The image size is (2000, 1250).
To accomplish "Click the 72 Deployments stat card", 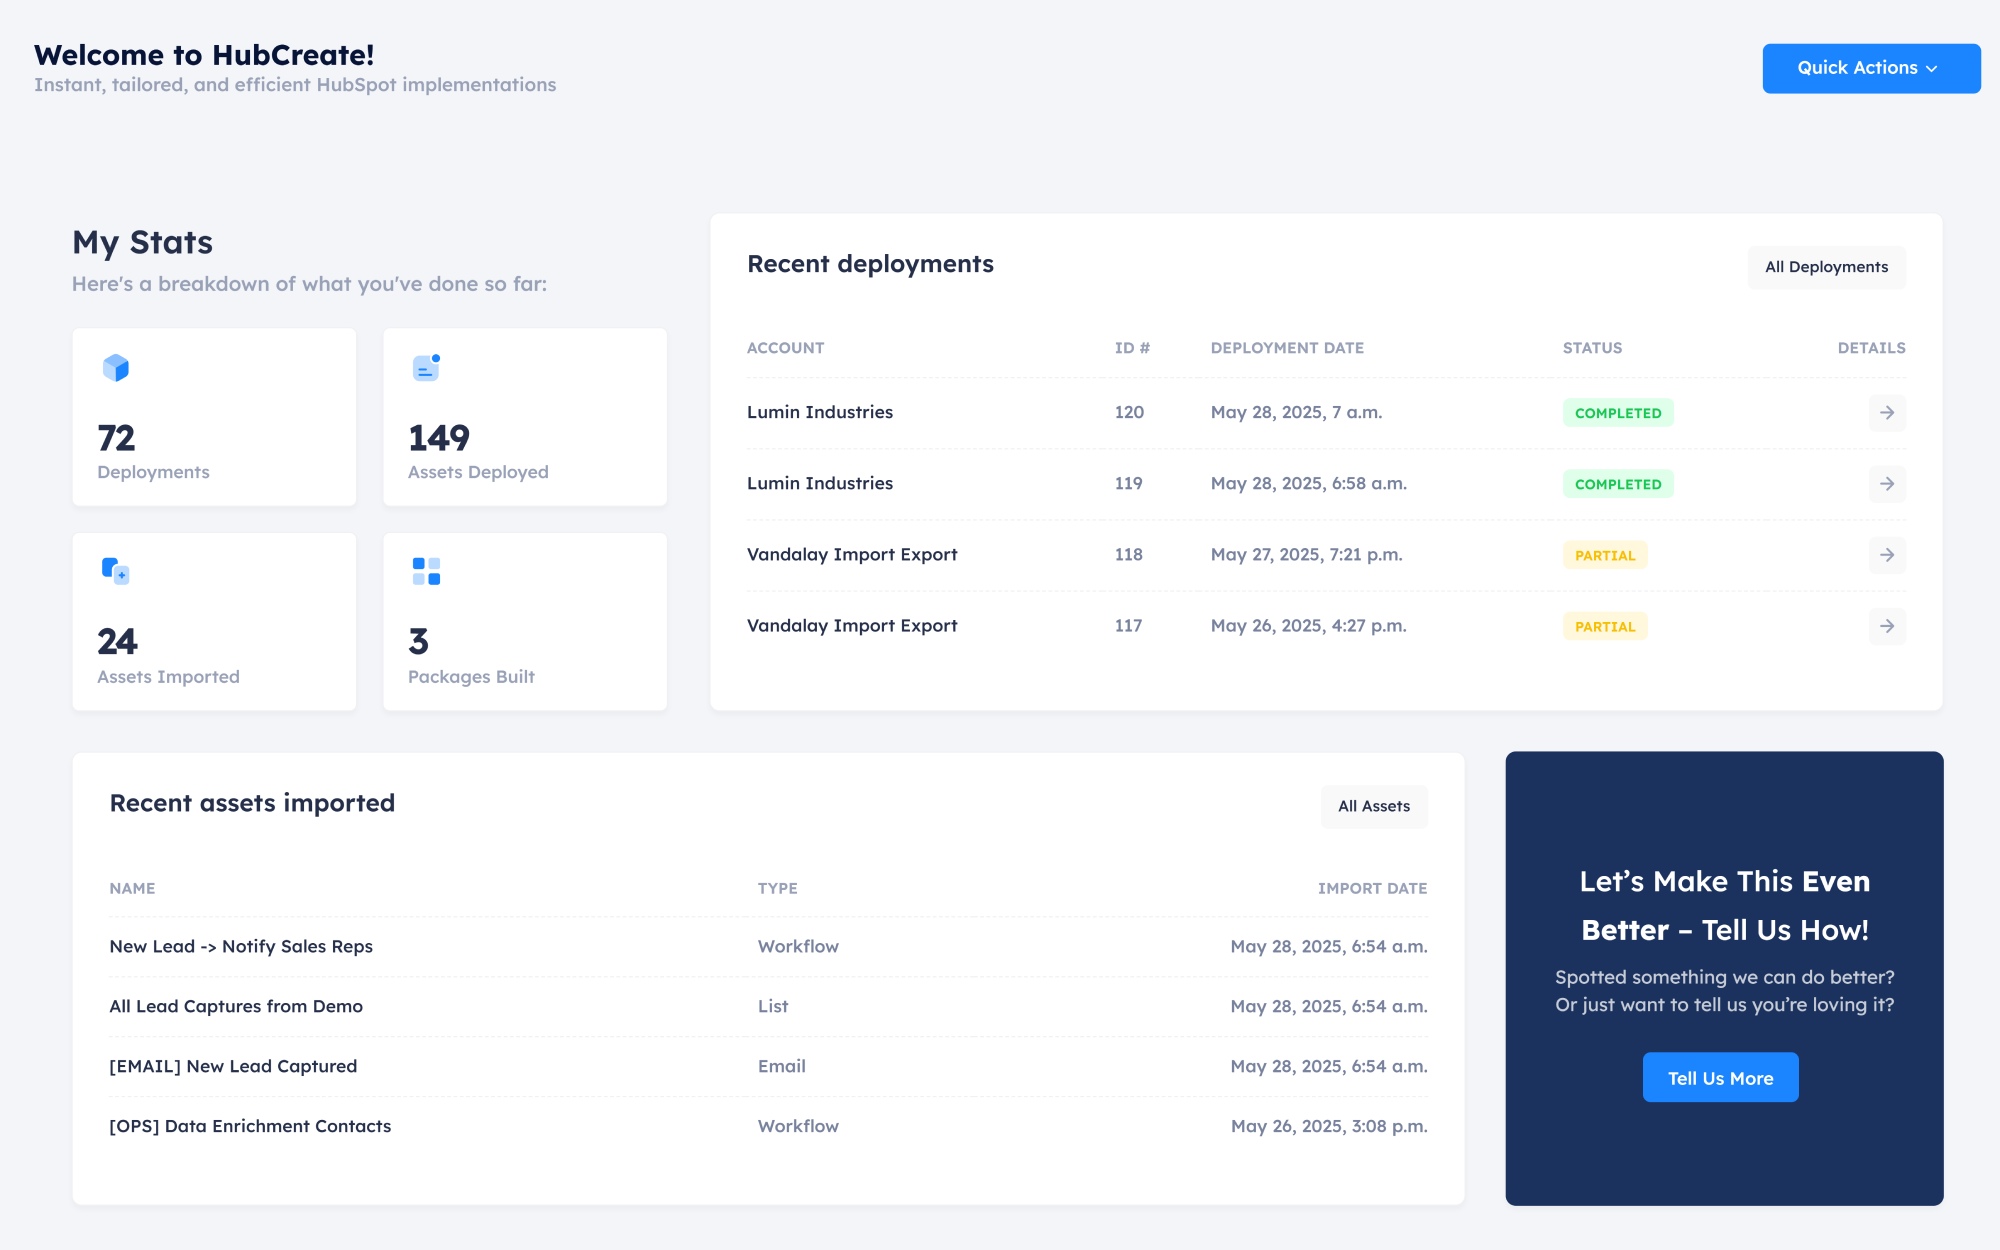I will click(214, 417).
